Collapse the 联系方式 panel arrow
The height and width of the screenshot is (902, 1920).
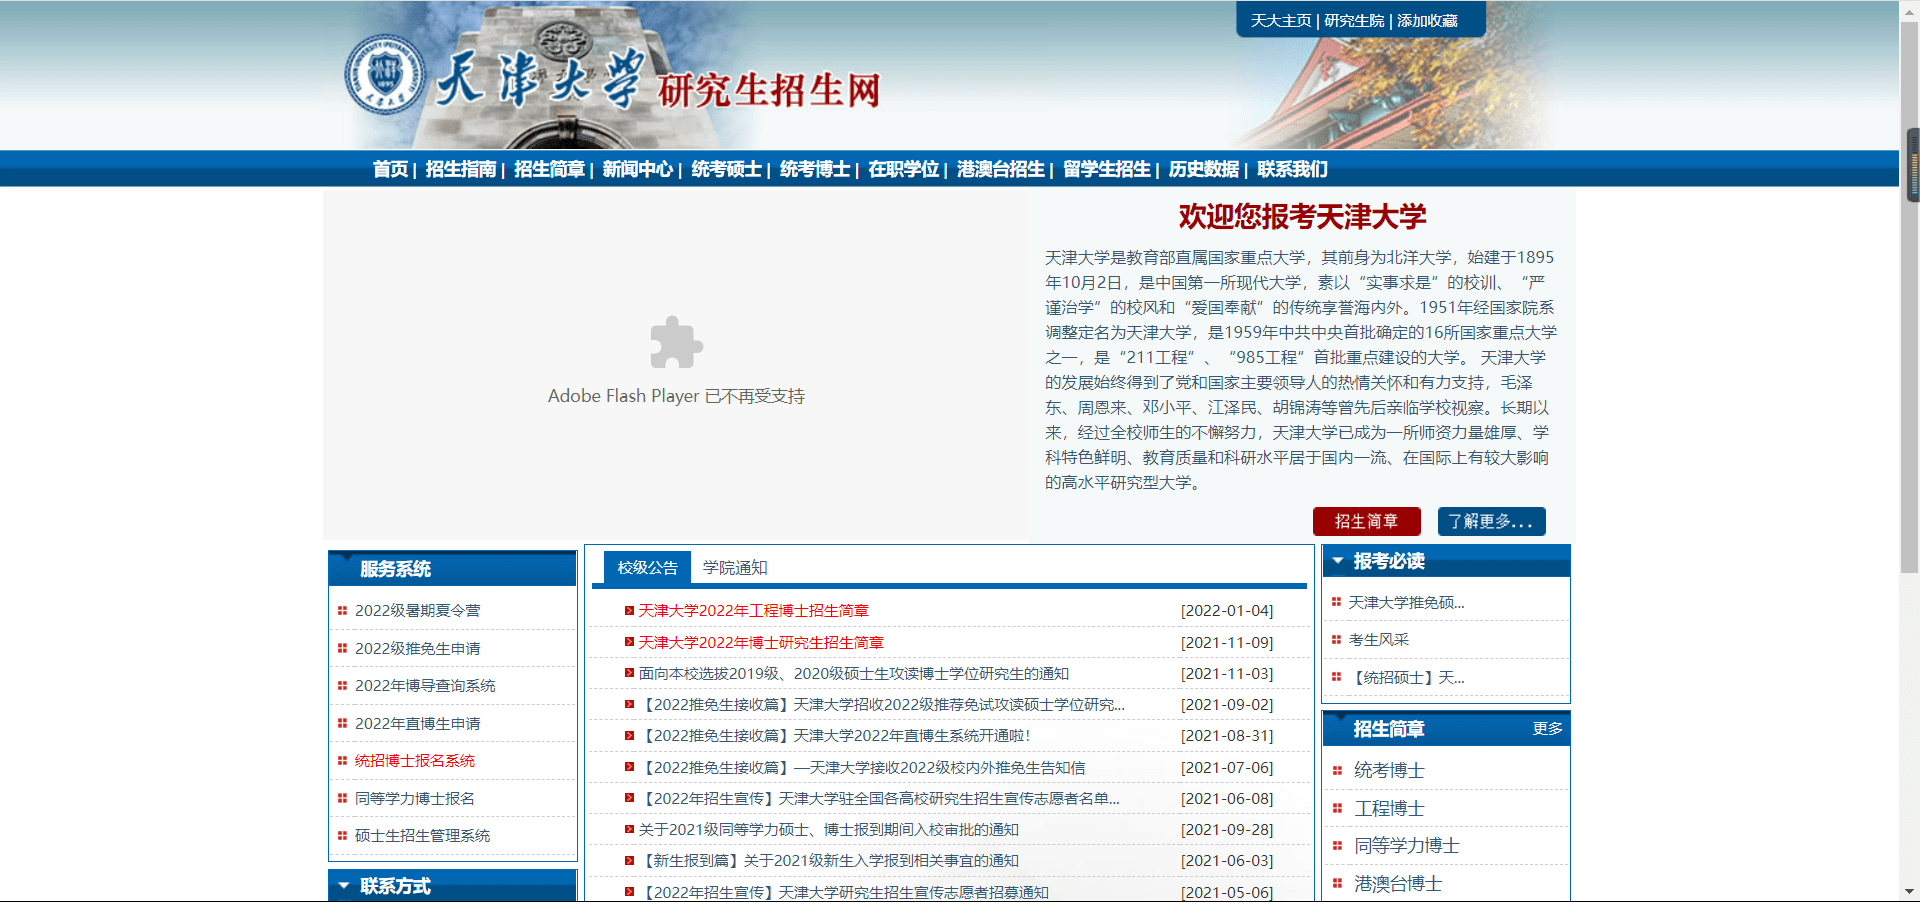click(x=343, y=885)
